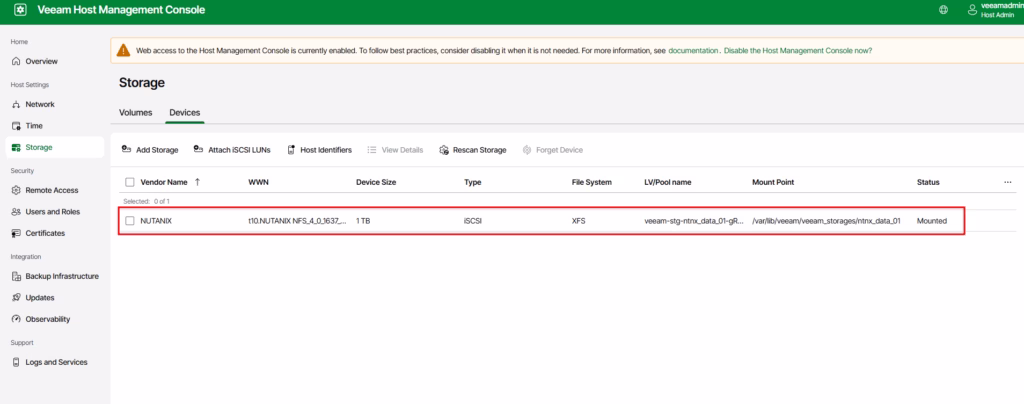
Task: Click Attach iSCSI LUNs button label
Action: click(x=239, y=150)
